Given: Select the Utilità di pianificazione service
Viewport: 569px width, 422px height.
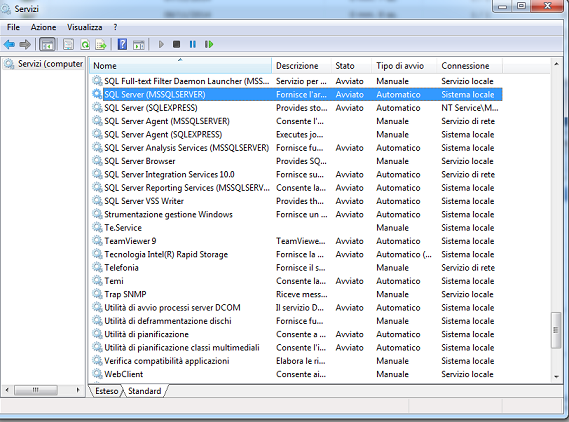Looking at the screenshot, I should click(x=296, y=335).
